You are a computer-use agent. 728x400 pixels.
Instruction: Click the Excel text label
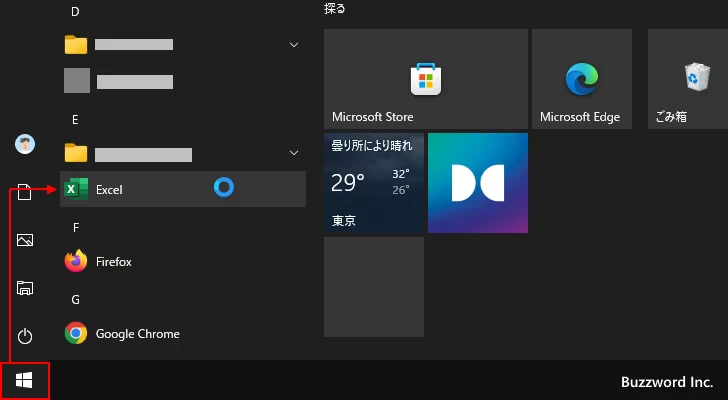pos(109,189)
